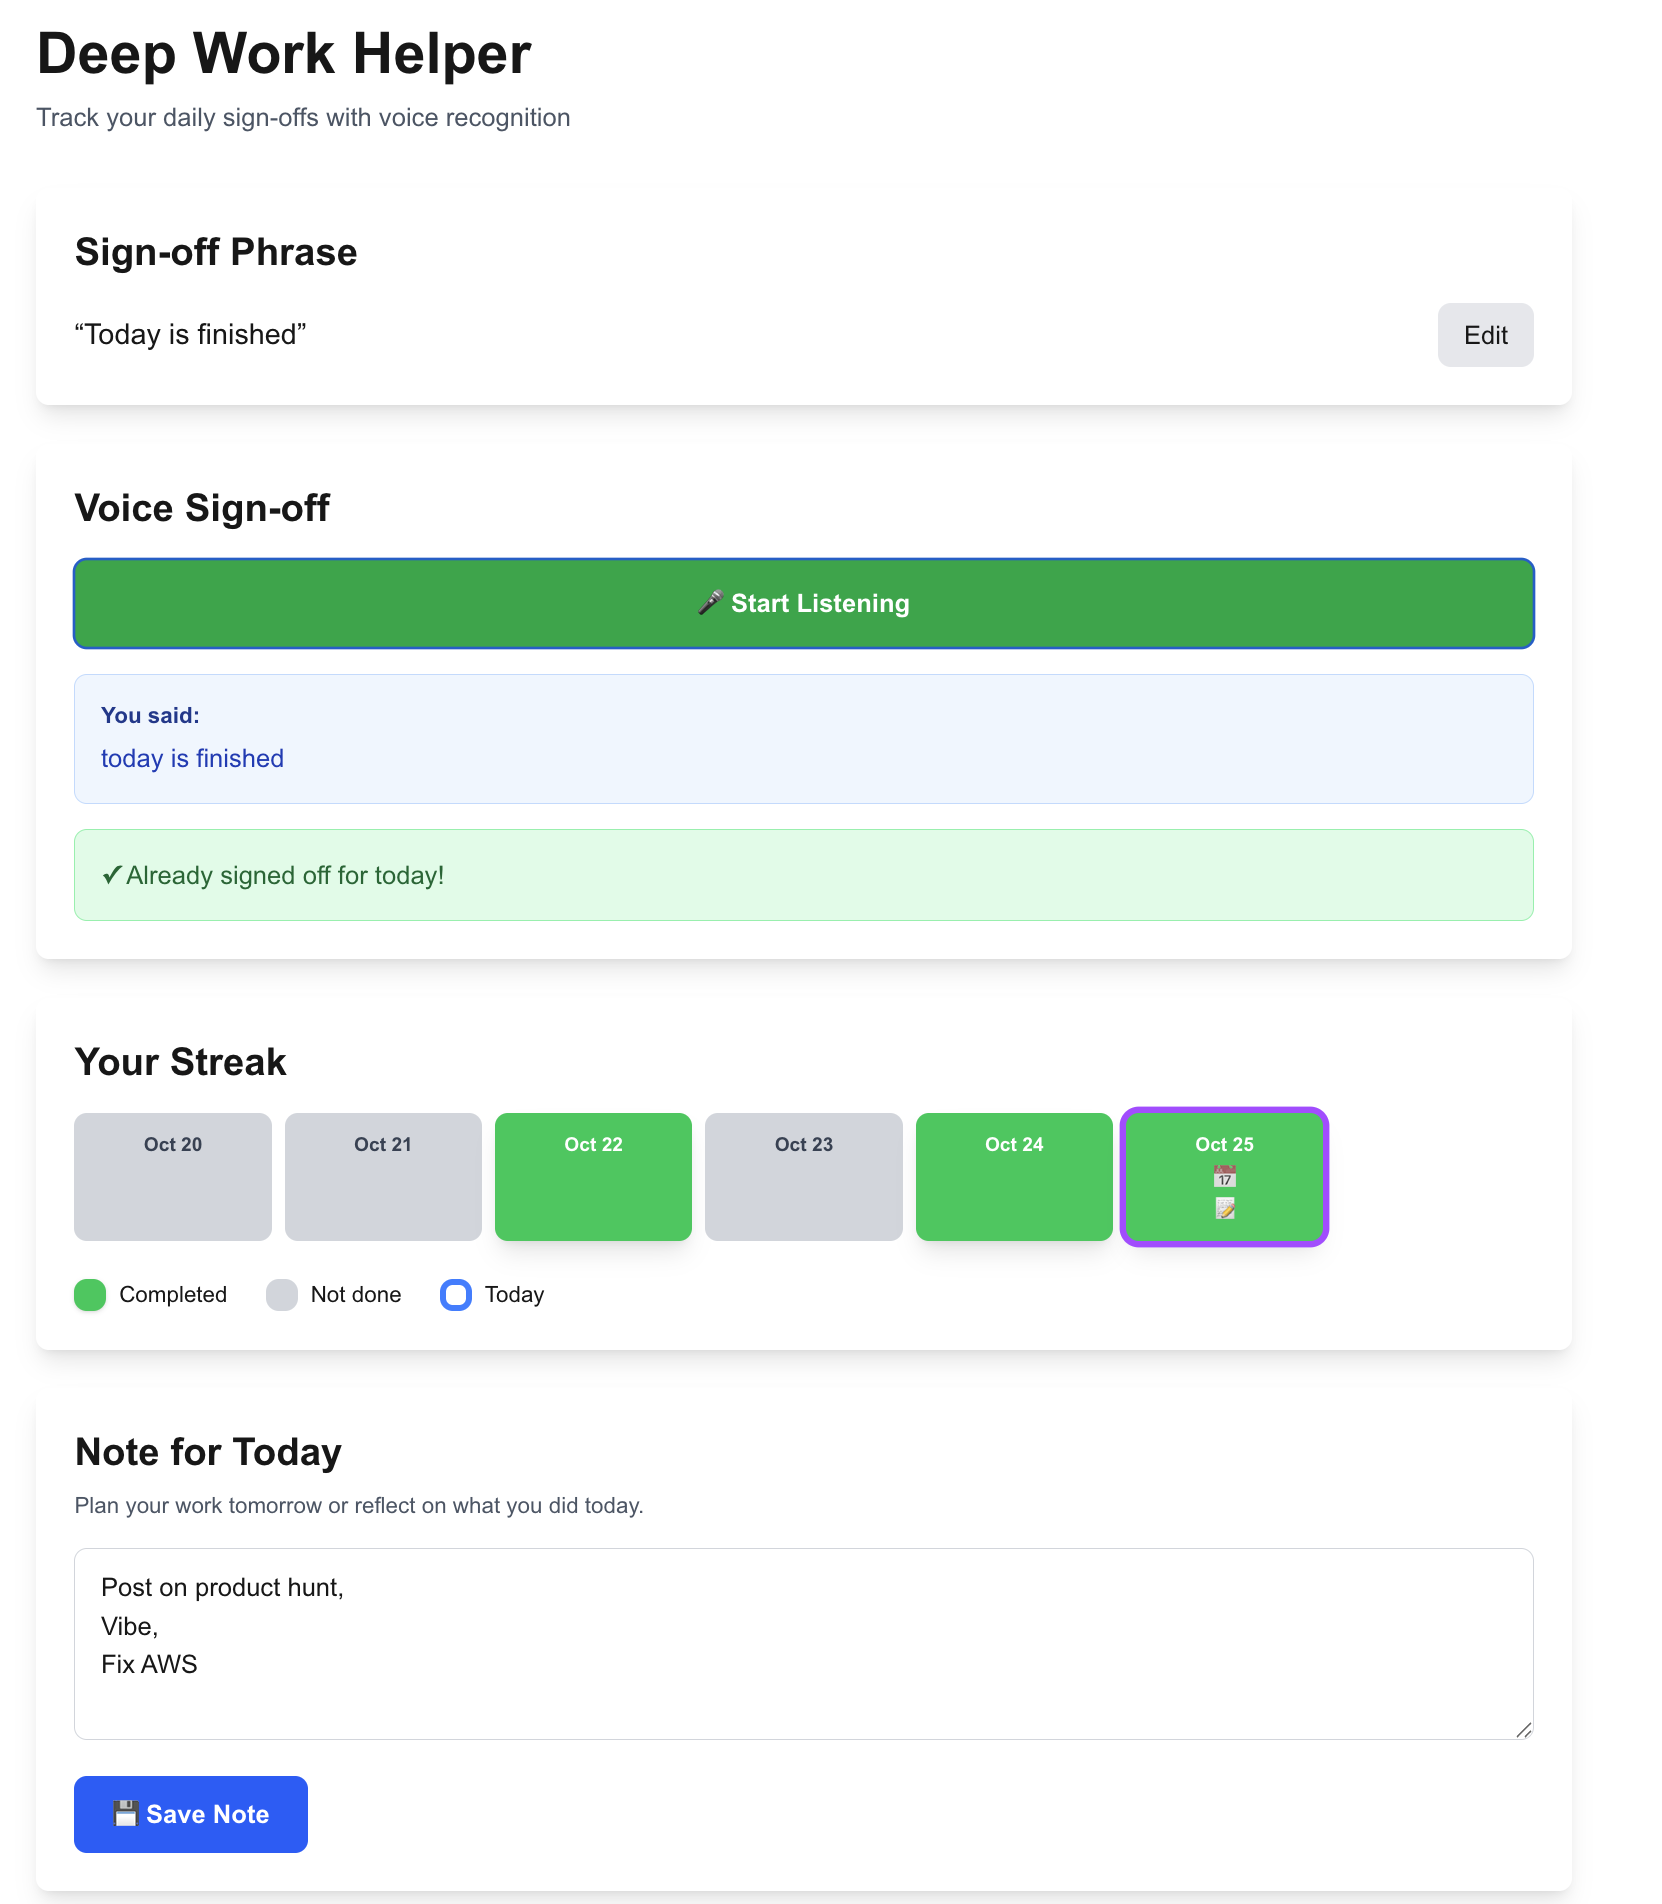This screenshot has height=1904, width=1662.
Task: Click the checkmark icon in signed-off message
Action: 112,875
